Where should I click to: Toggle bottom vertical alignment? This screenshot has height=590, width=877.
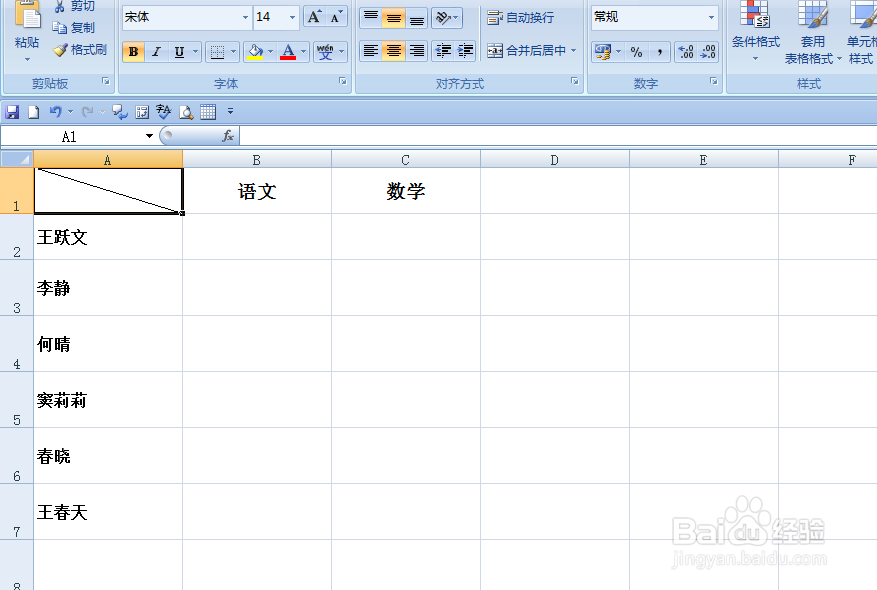(x=417, y=17)
